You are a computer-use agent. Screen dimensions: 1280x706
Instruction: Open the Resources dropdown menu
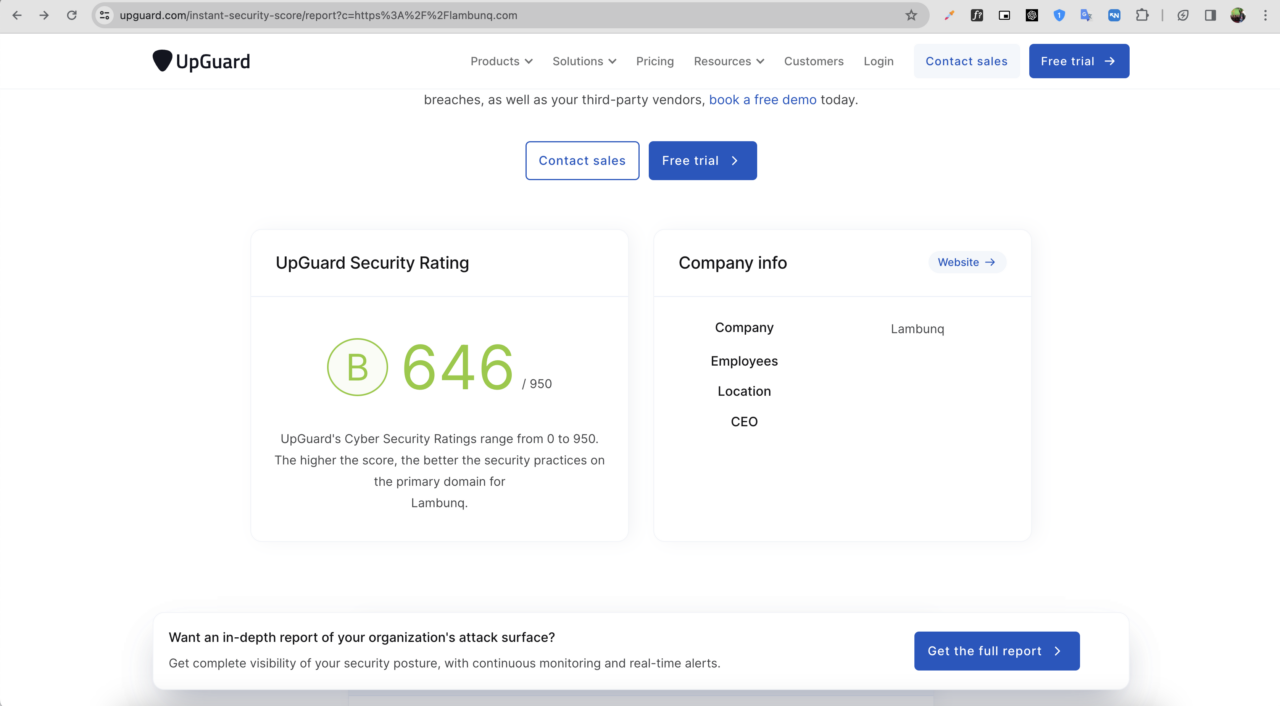pyautogui.click(x=728, y=61)
